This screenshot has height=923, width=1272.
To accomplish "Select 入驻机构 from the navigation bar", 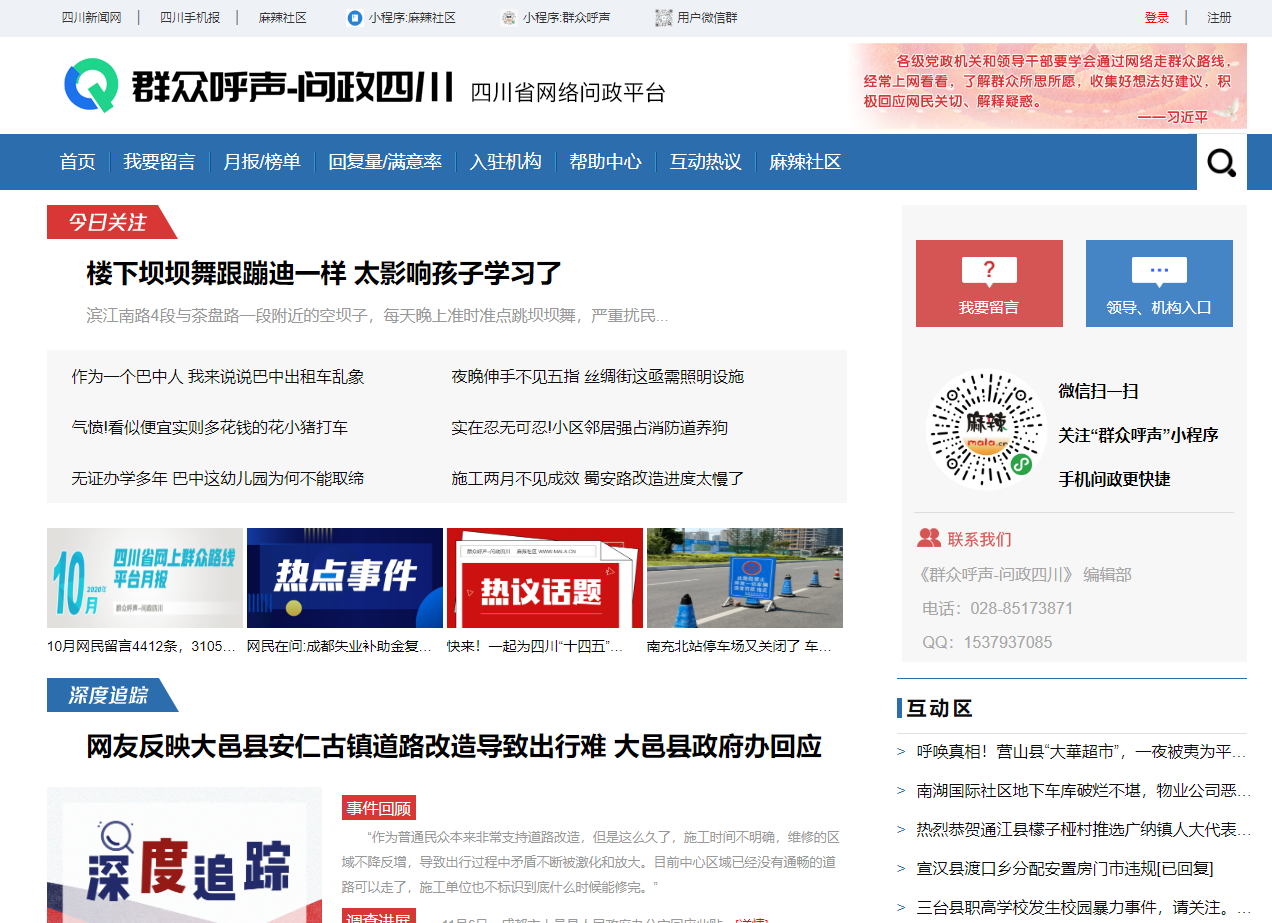I will [506, 162].
